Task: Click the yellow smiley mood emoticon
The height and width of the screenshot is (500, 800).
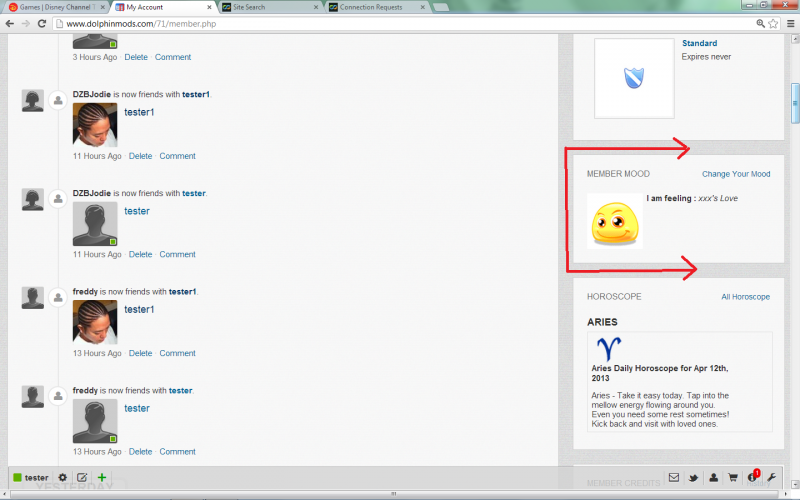Action: tap(615, 222)
